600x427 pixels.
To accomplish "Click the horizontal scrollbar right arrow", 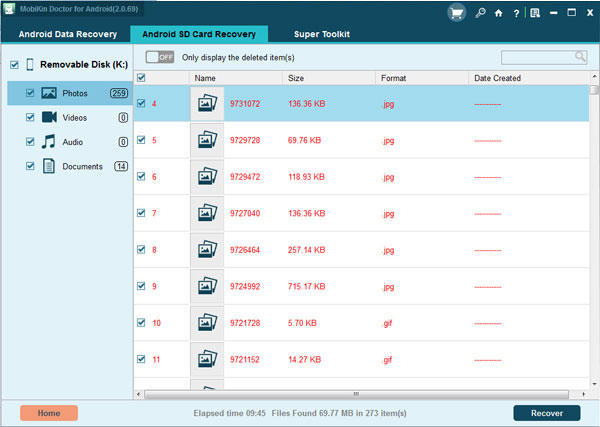I will [584, 394].
